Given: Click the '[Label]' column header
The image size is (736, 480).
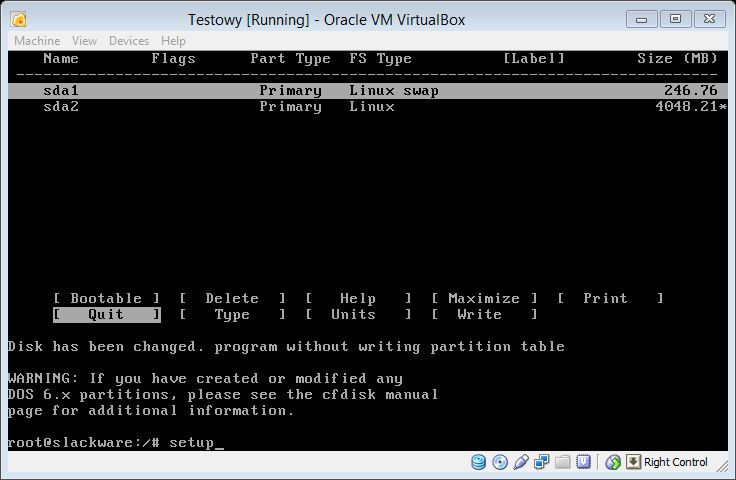Looking at the screenshot, I should [x=534, y=59].
